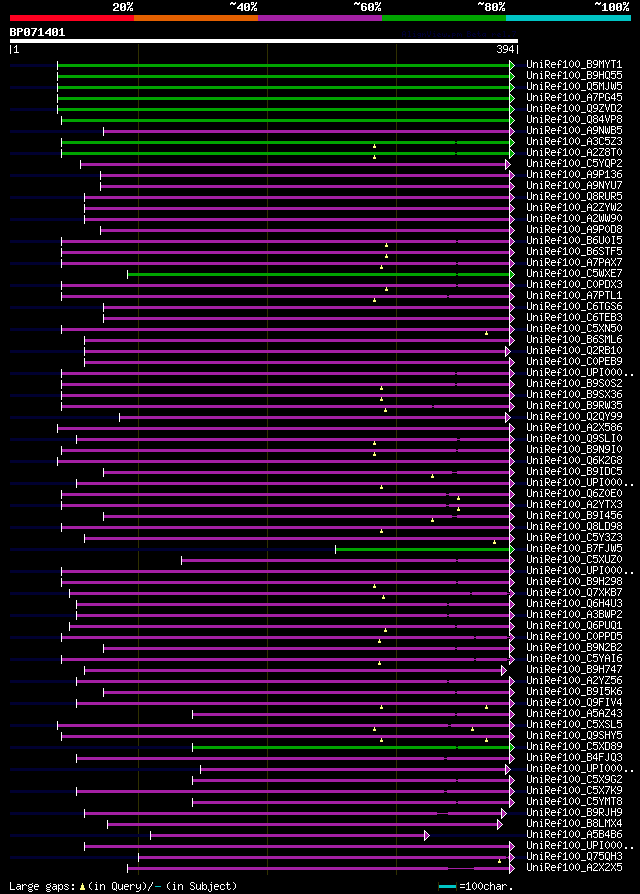
Task: Click the UniRef100_Q6Z0E0 label
Action: tap(574, 494)
